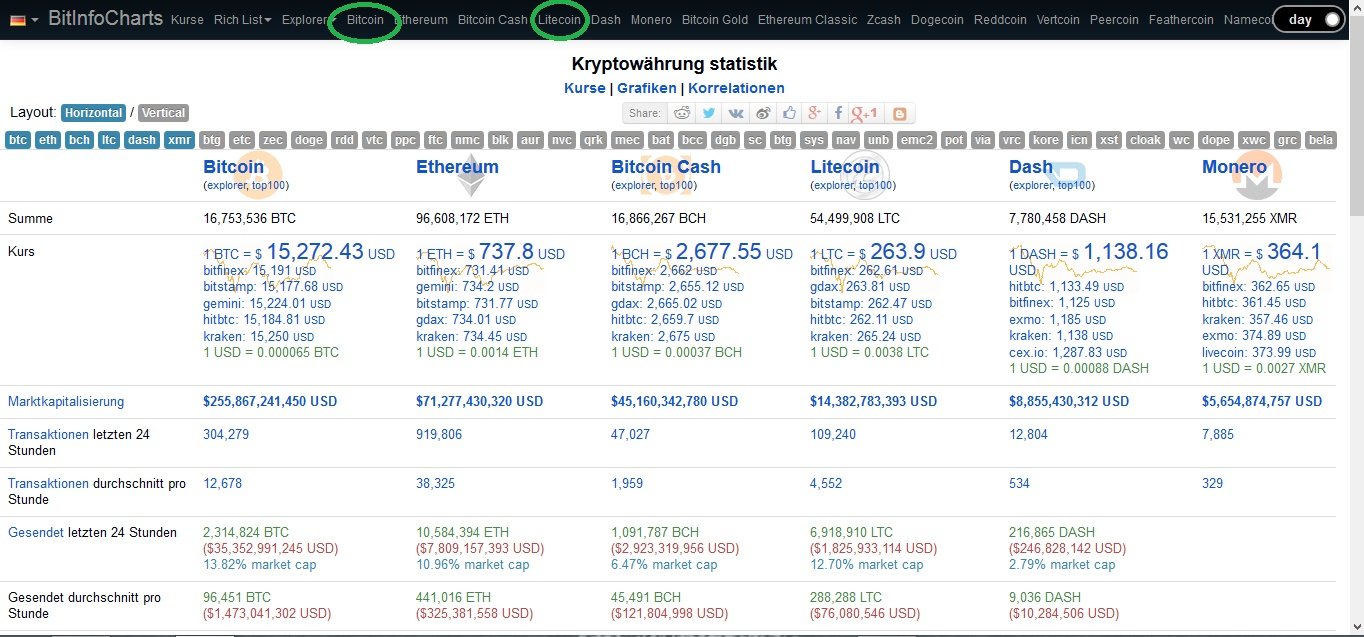Enable the cloak coin tag
This screenshot has height=637, width=1364.
point(1145,140)
